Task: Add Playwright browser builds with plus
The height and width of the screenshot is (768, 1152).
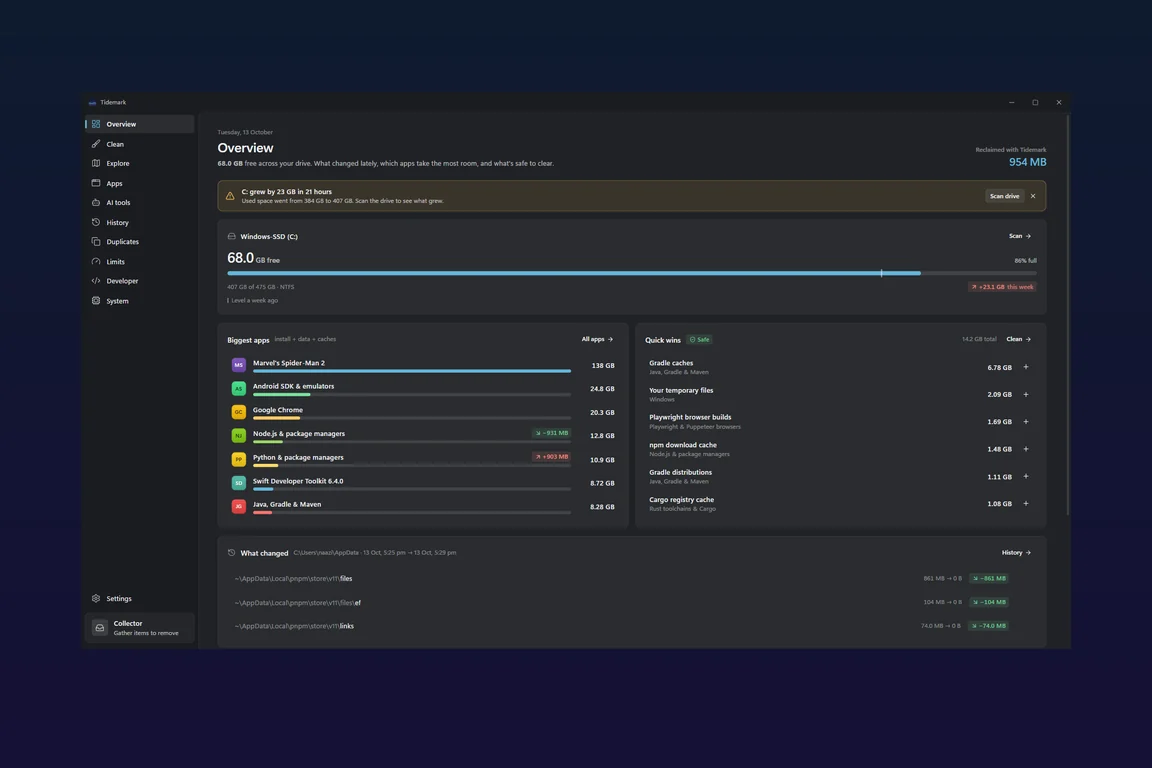Action: 1026,422
